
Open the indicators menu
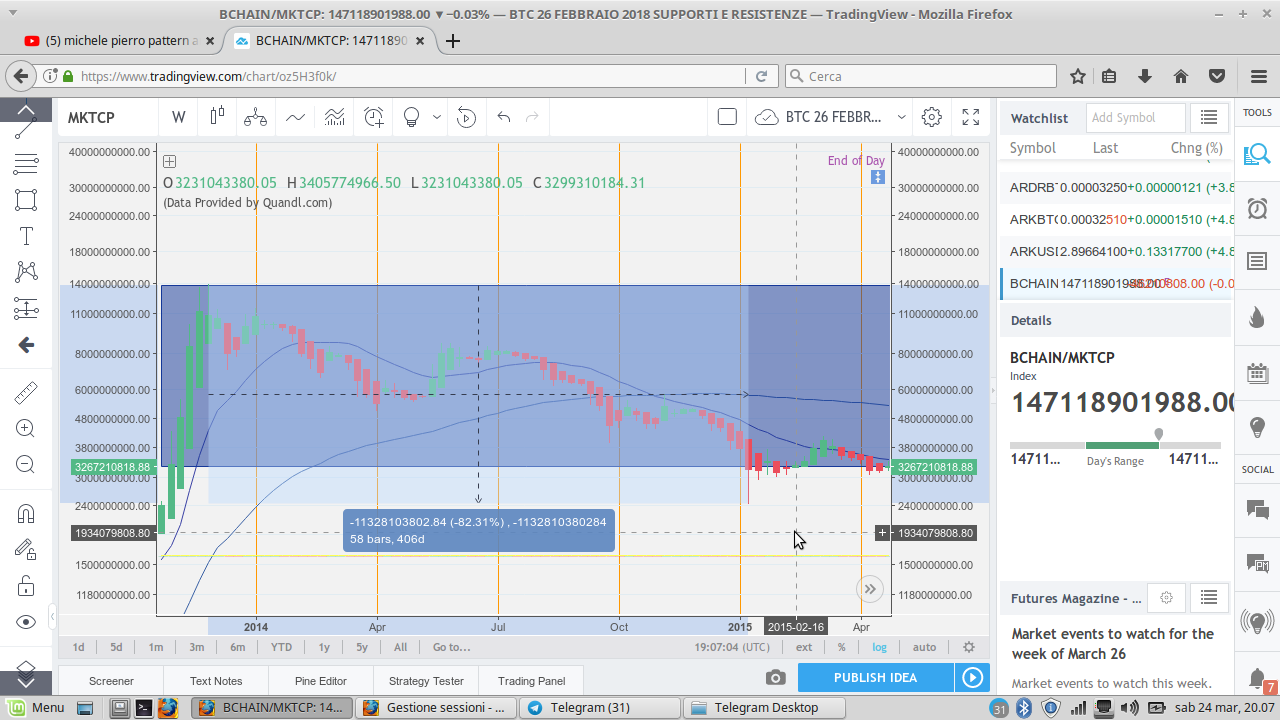click(x=295, y=117)
